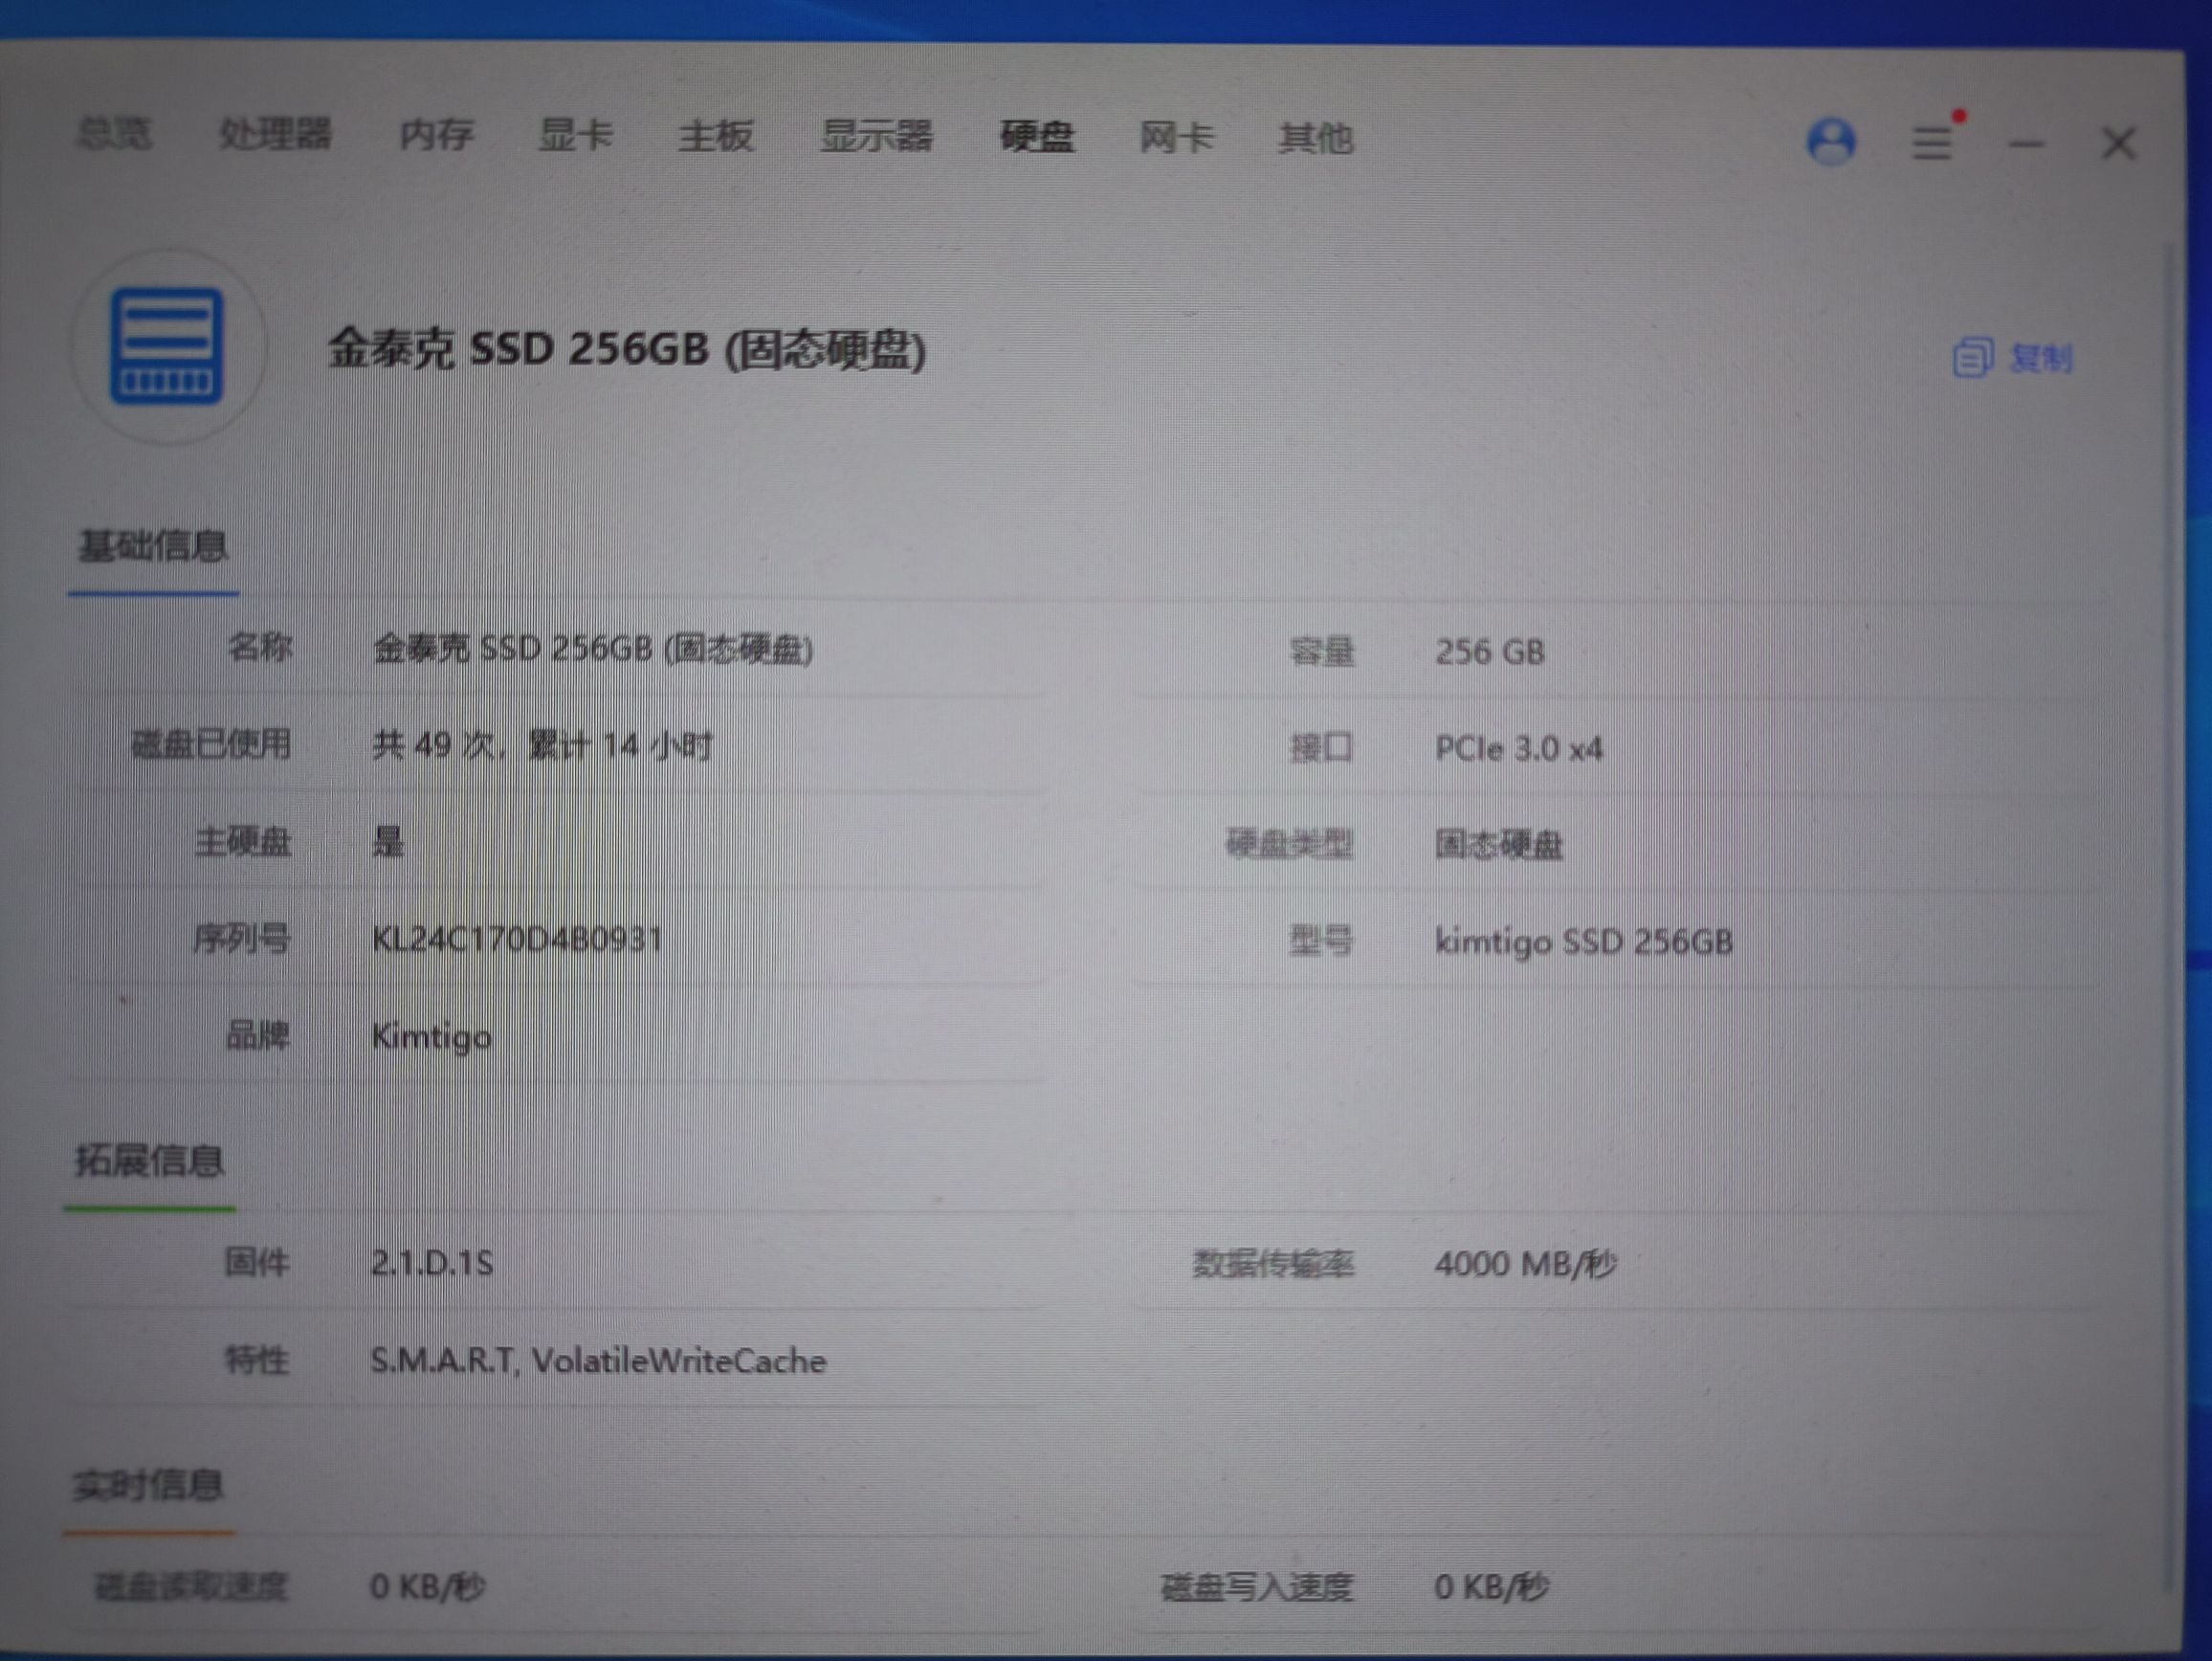Click the features value S.M.A.R.T, VolatileWriteCache
2212x1661 pixels.
(x=598, y=1361)
